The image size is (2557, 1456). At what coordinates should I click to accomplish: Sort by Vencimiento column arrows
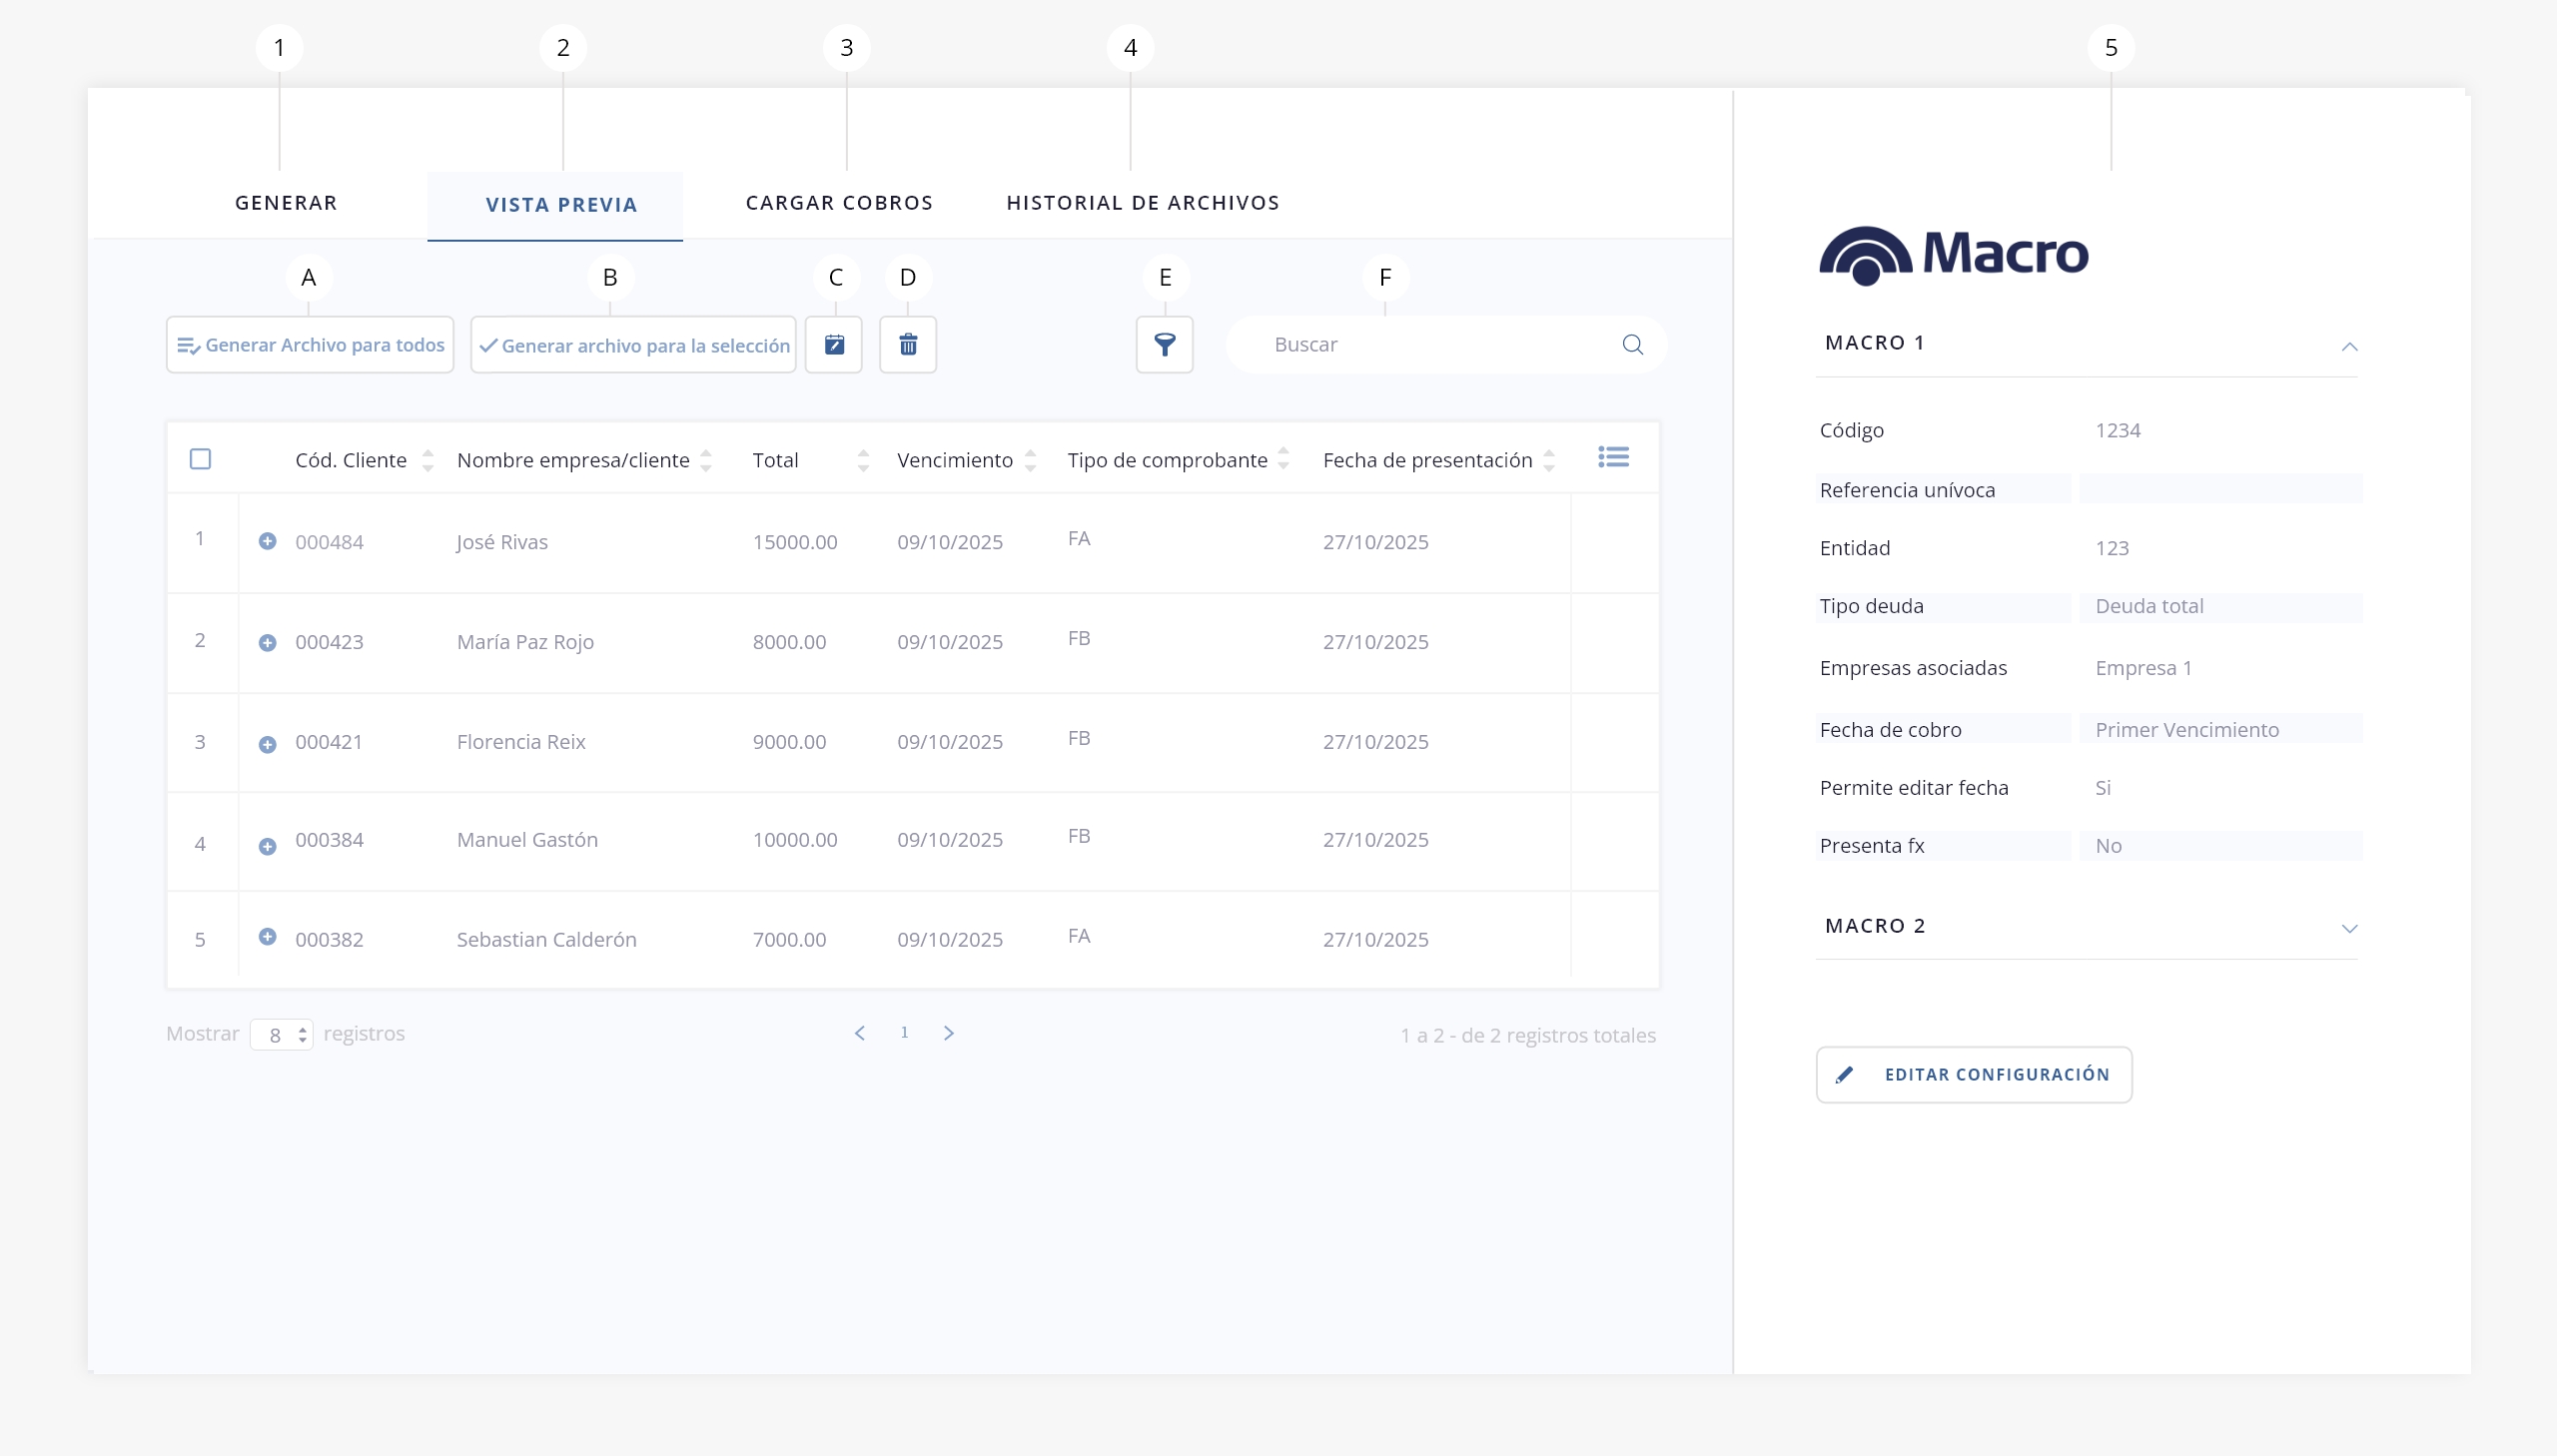(1030, 461)
